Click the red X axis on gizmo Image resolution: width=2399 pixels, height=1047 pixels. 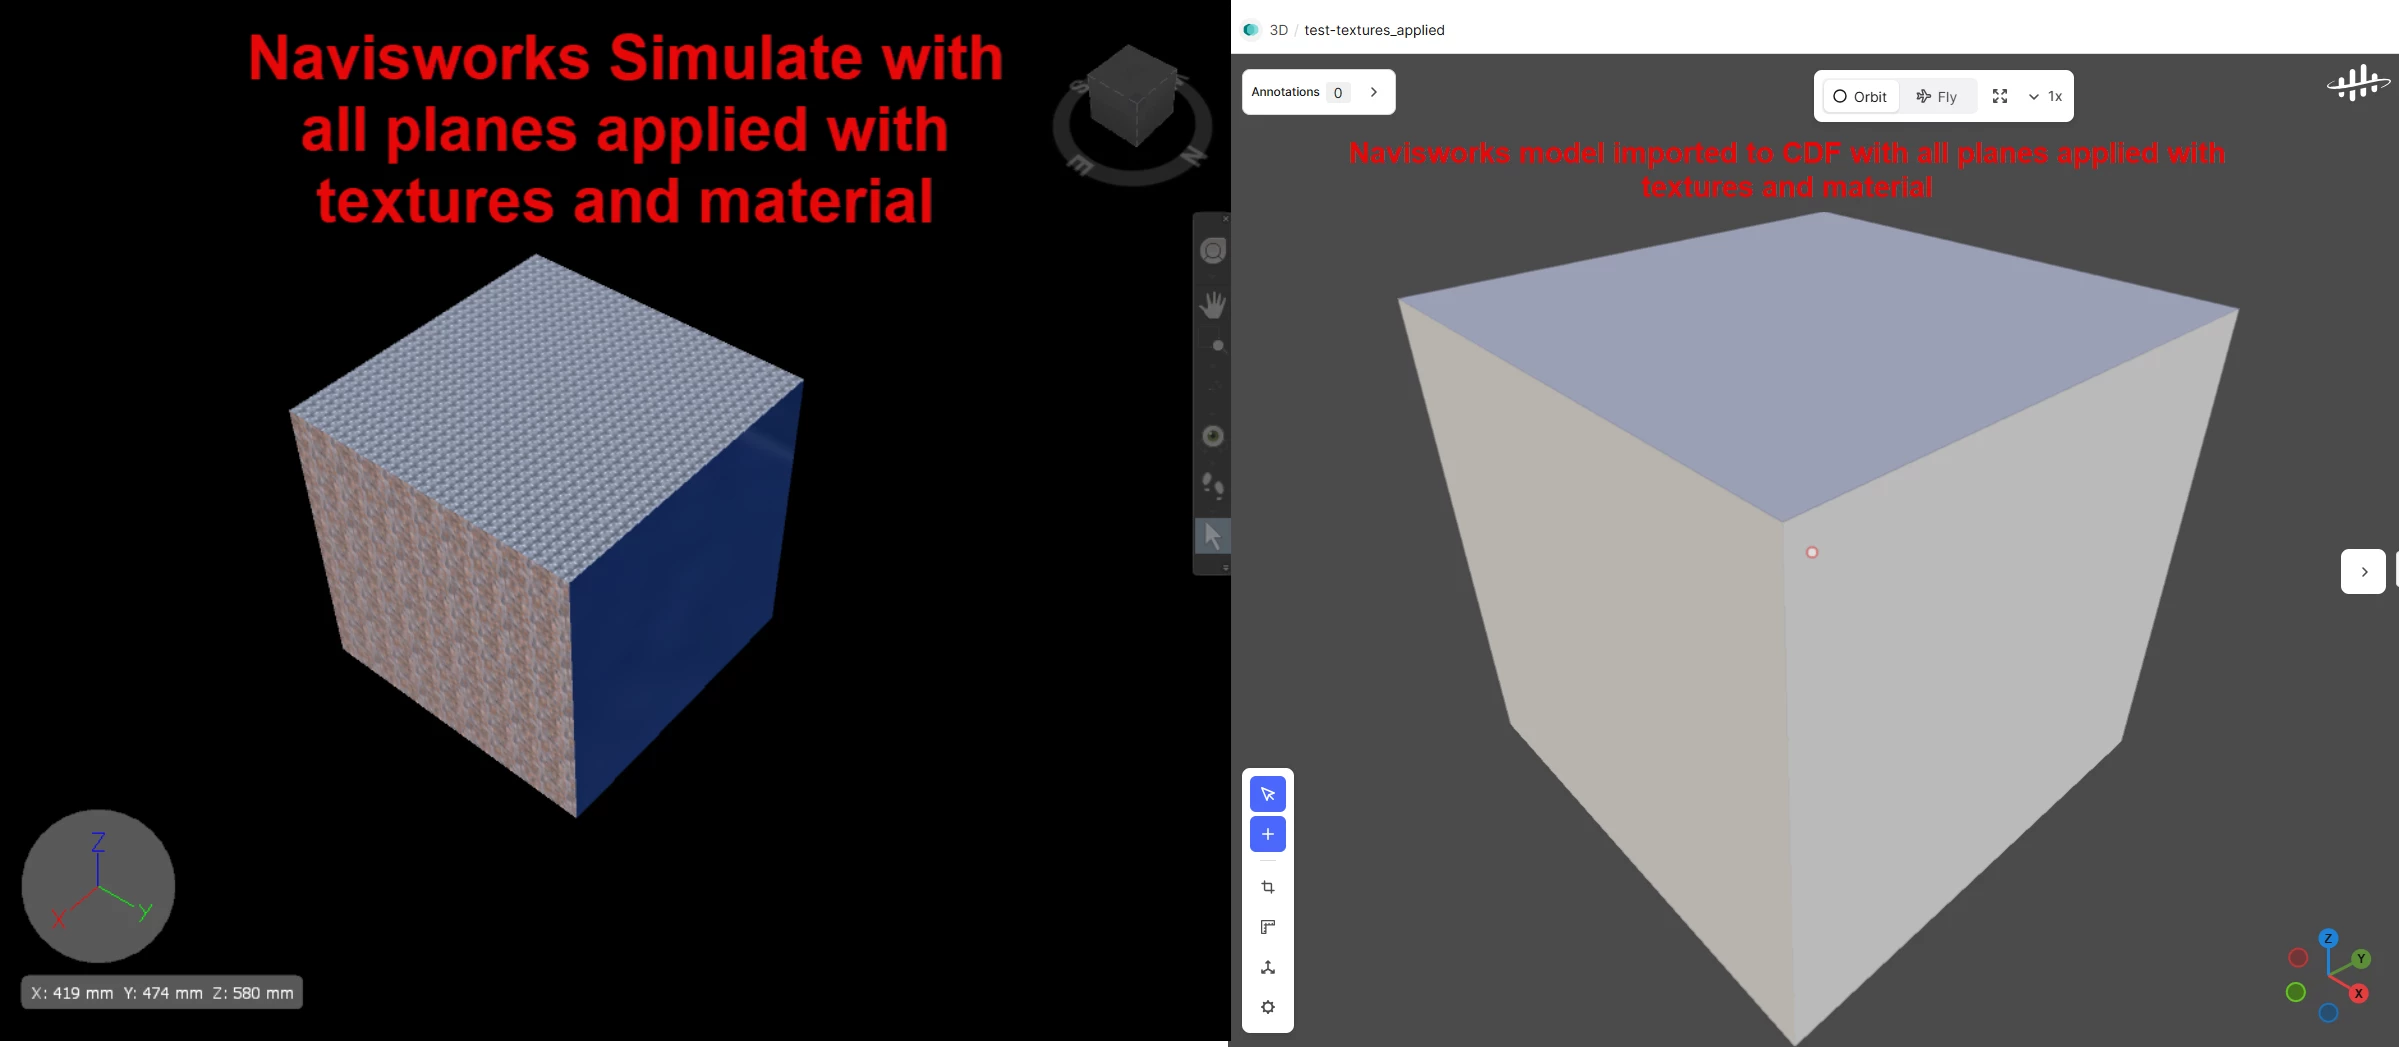pos(2359,993)
